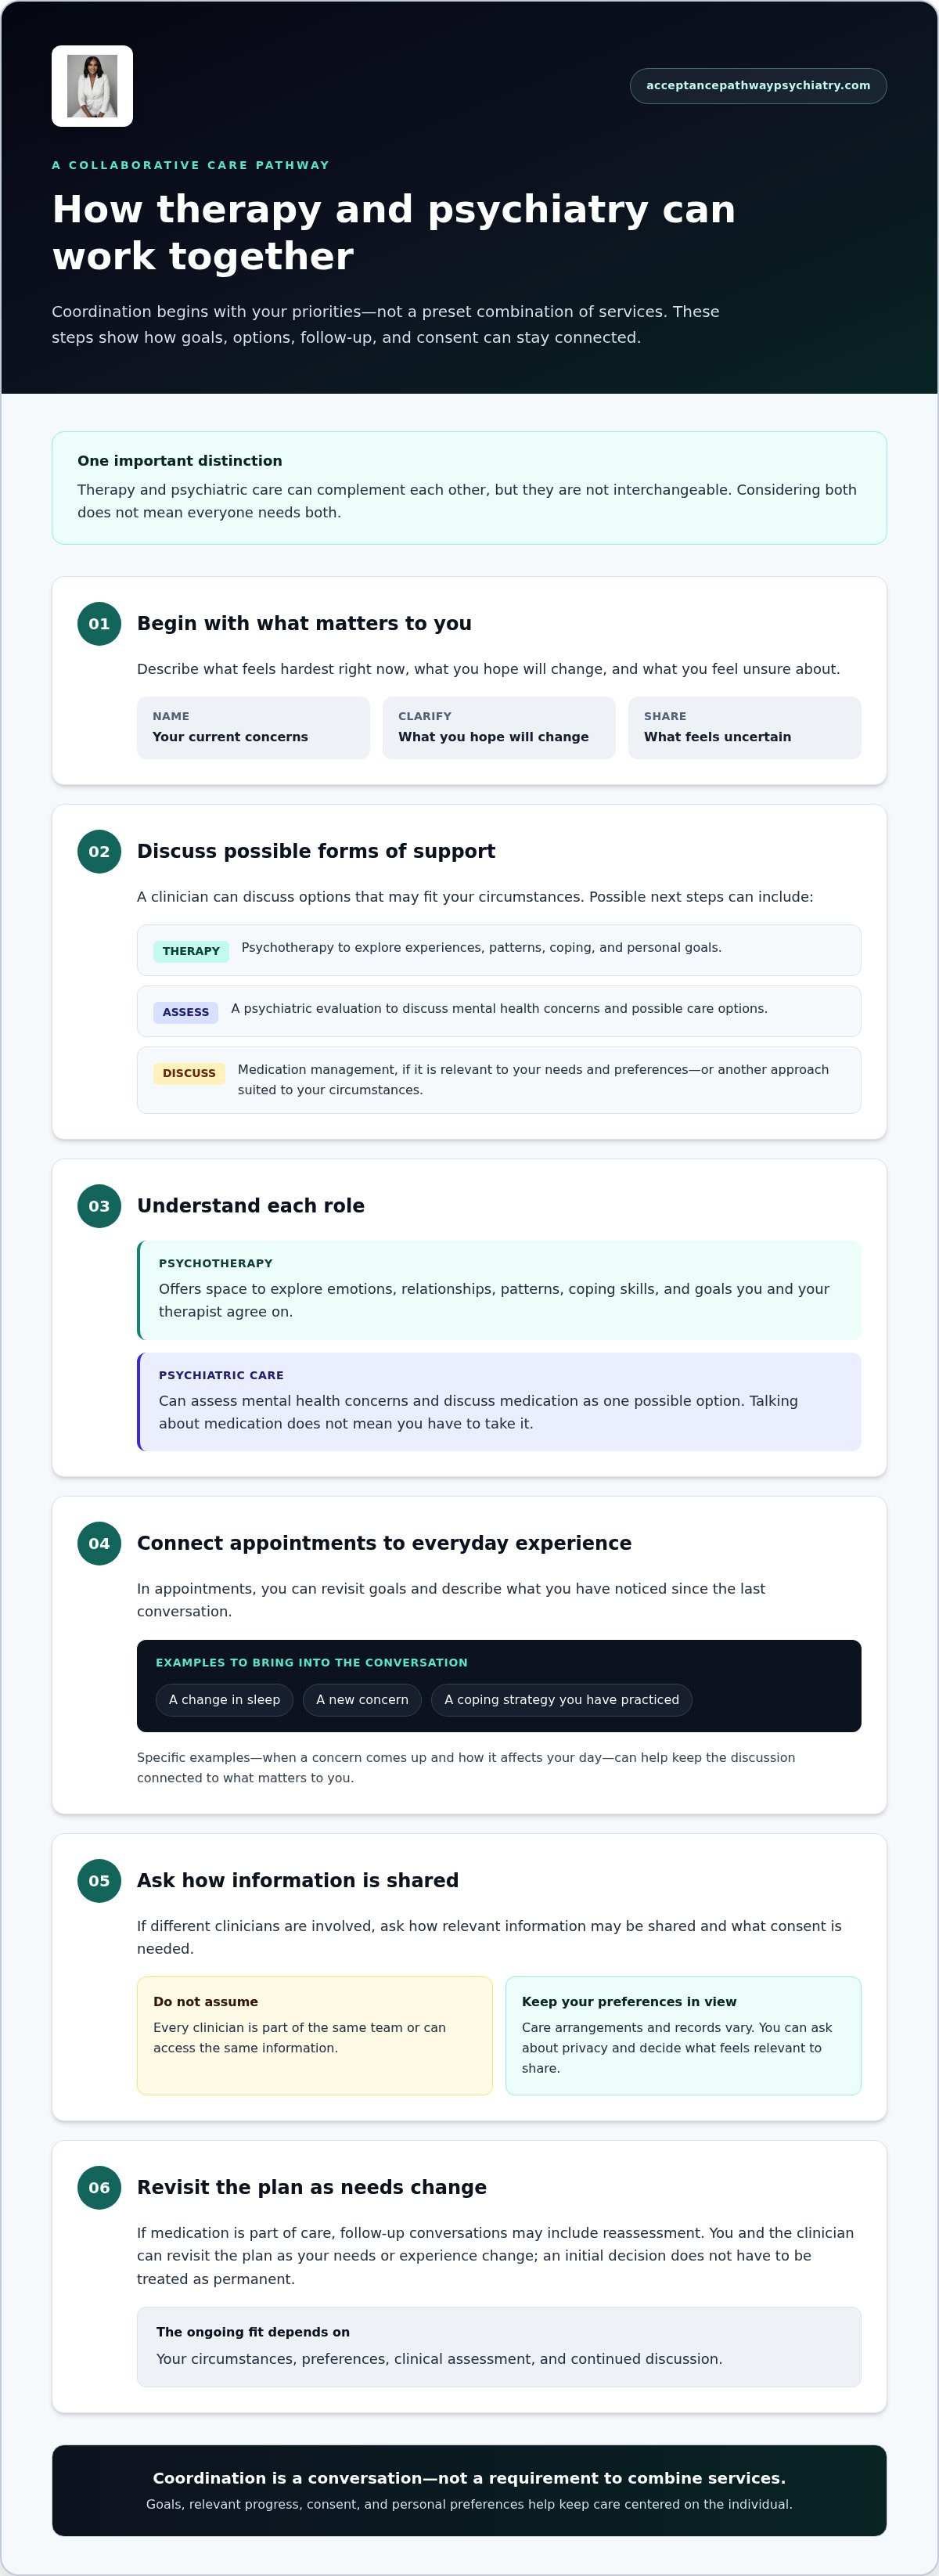Select the "Your current concerns" card

(x=253, y=728)
